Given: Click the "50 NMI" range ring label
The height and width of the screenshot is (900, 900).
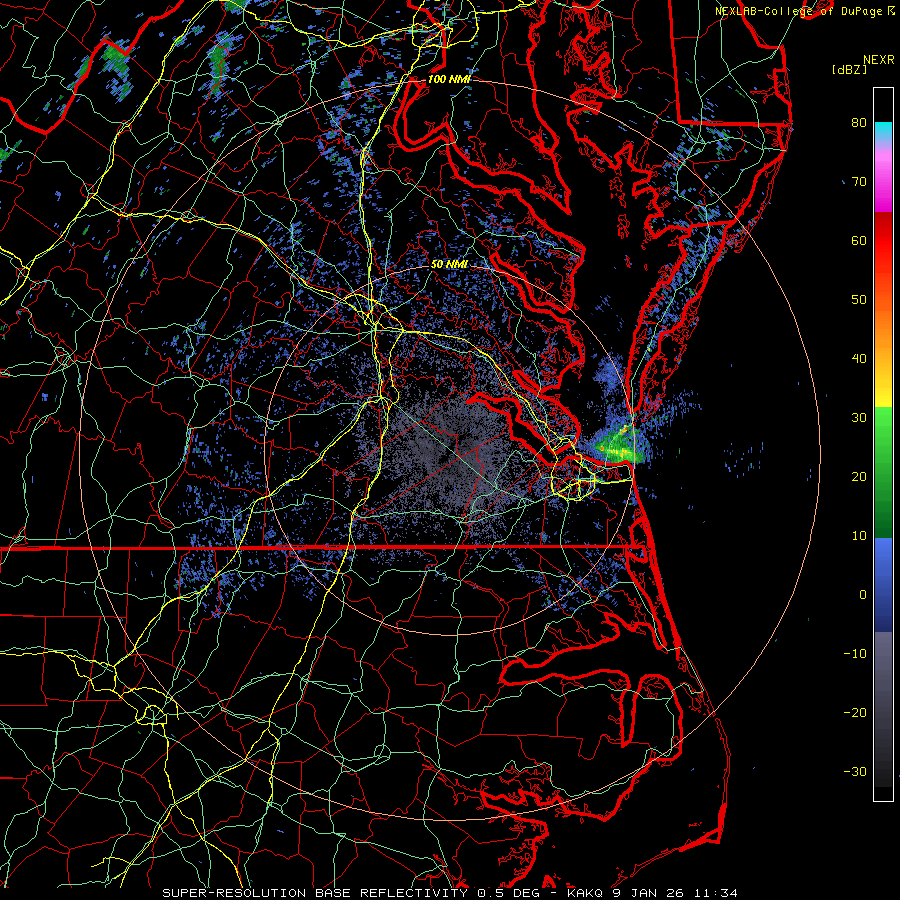Looking at the screenshot, I should (x=449, y=264).
